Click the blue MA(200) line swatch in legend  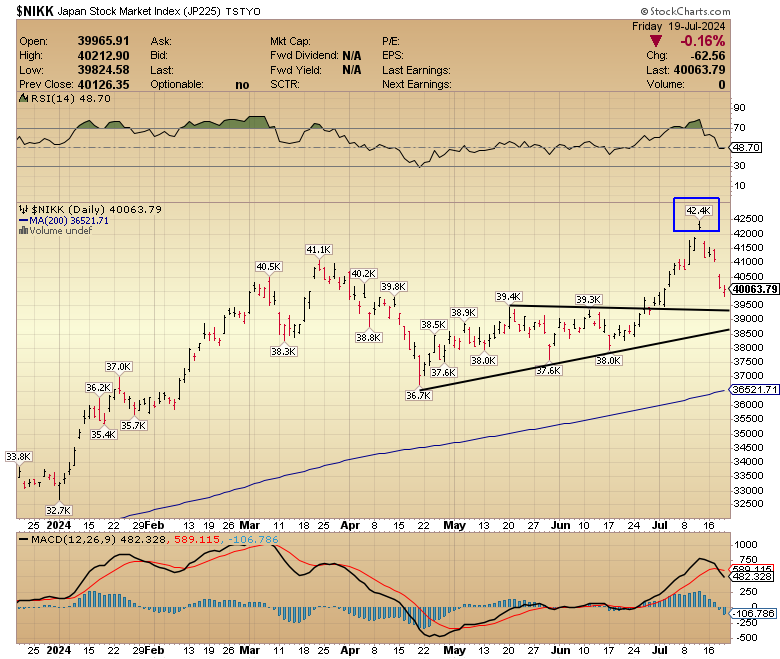pos(23,220)
